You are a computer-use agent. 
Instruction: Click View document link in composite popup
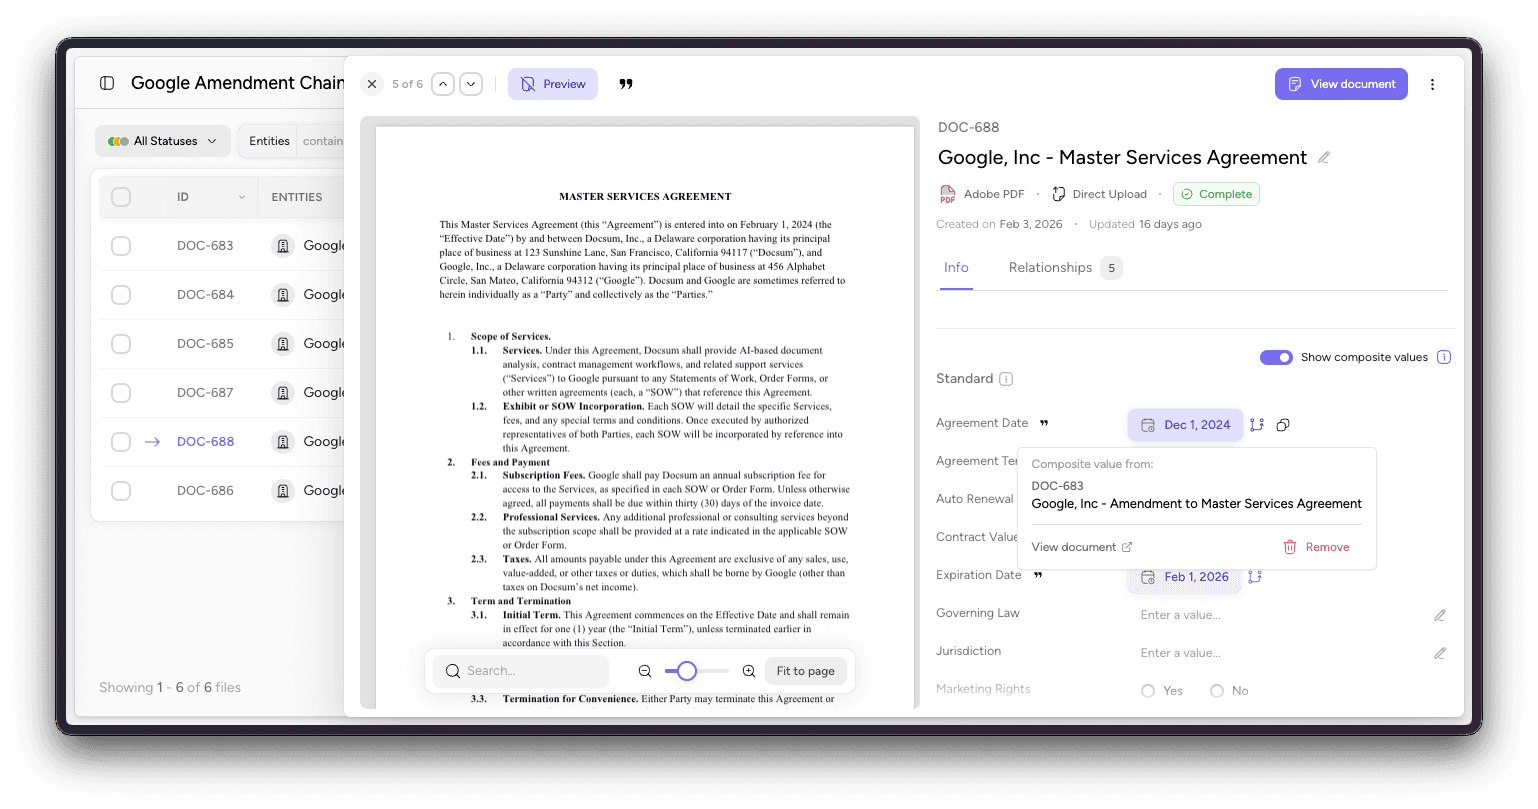(x=1082, y=547)
